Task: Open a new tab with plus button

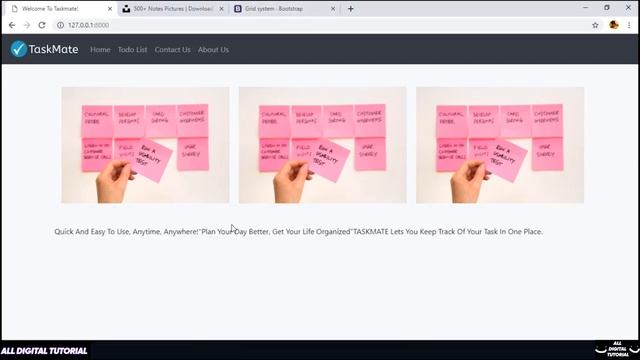Action: click(351, 9)
